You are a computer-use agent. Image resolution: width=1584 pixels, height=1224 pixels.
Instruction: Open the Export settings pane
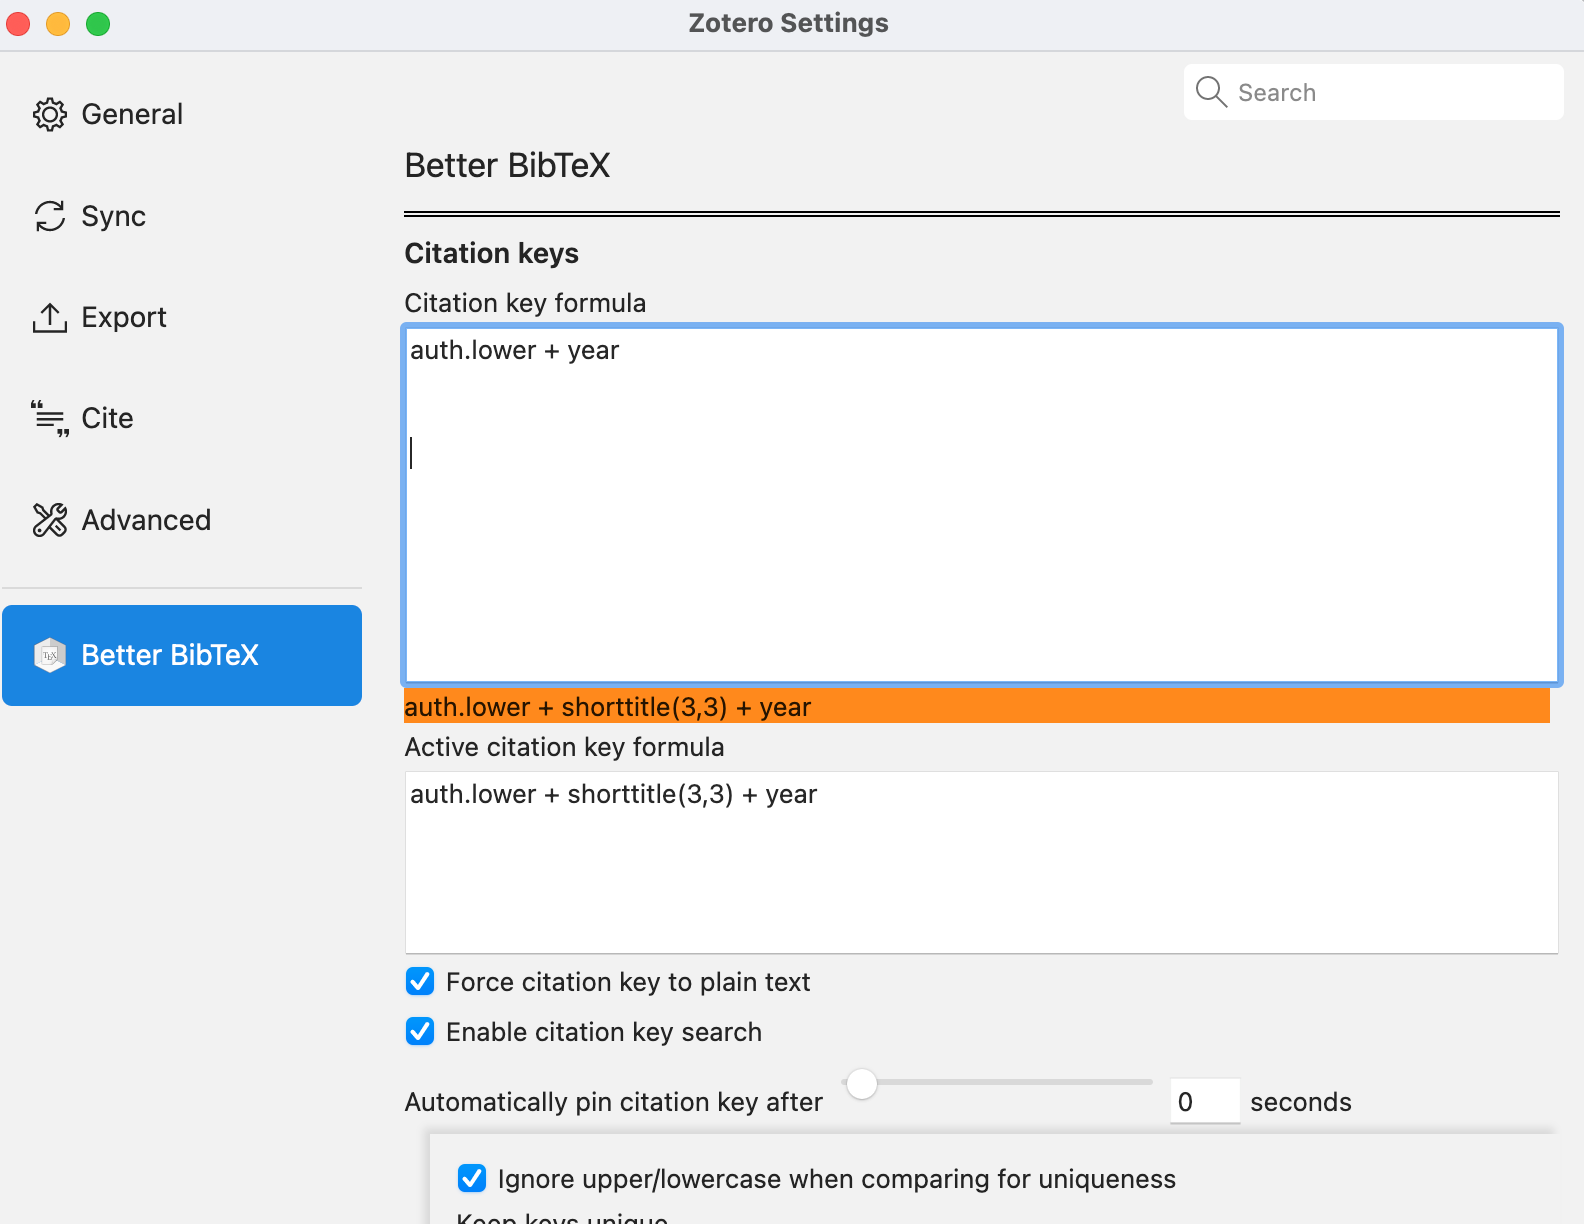coord(181,318)
